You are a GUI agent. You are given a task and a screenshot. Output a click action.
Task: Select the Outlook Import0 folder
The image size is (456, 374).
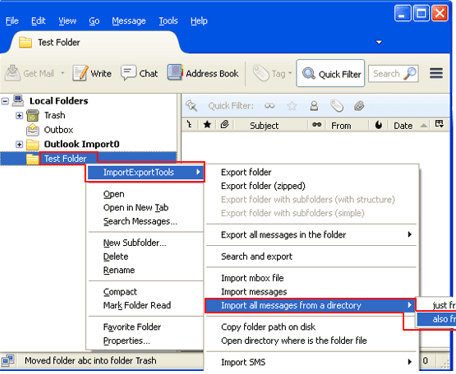pos(82,144)
